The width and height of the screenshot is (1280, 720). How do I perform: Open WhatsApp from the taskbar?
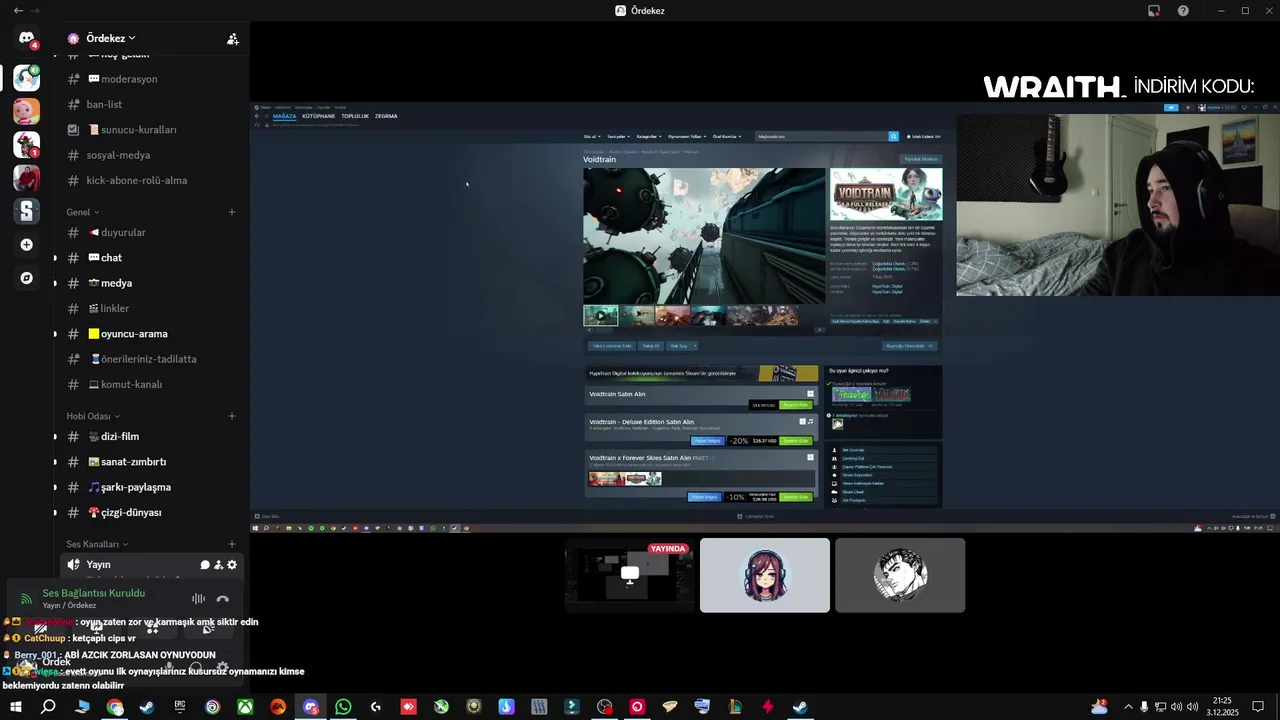click(x=343, y=707)
